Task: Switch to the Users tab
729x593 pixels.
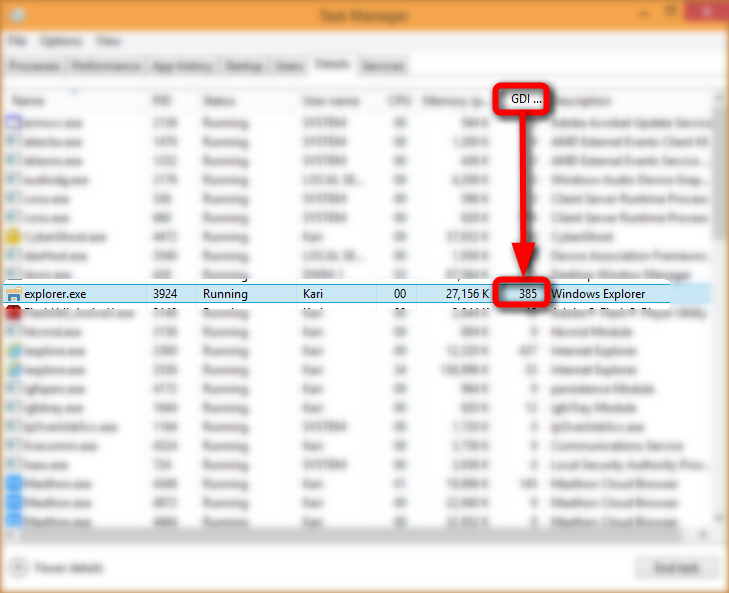Action: point(289,66)
